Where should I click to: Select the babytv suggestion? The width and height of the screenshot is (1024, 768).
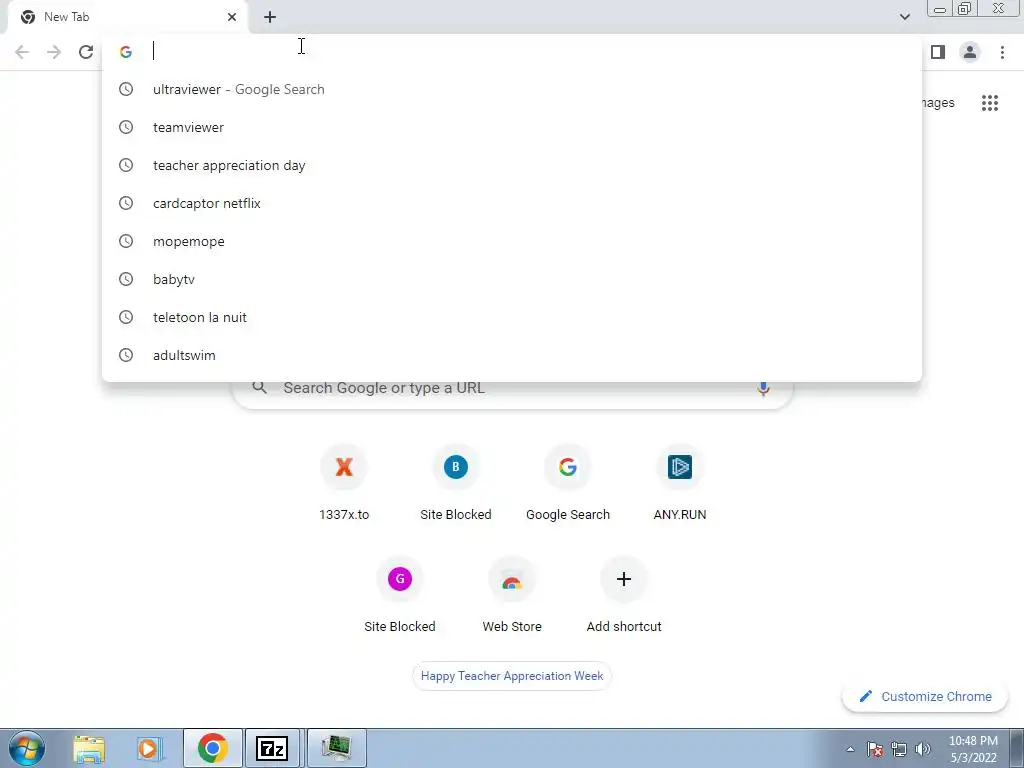coord(512,279)
